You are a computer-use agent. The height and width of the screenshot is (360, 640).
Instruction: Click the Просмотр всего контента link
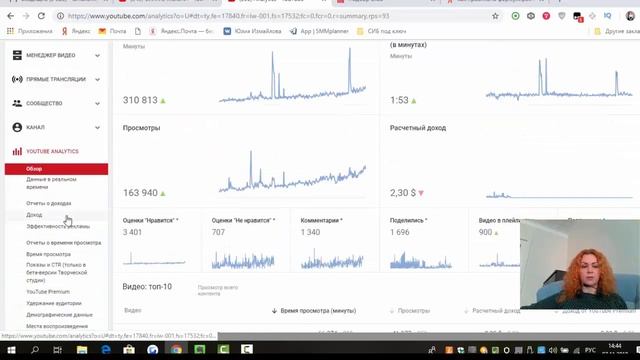click(218, 290)
